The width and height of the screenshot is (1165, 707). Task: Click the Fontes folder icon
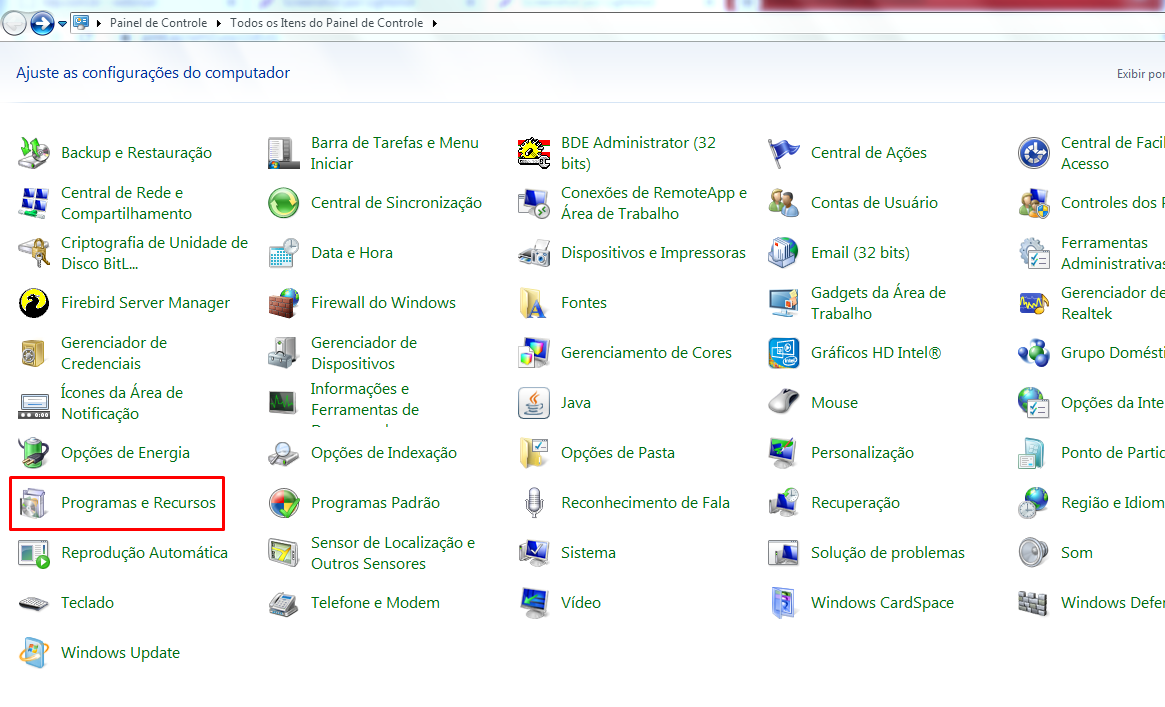(533, 303)
